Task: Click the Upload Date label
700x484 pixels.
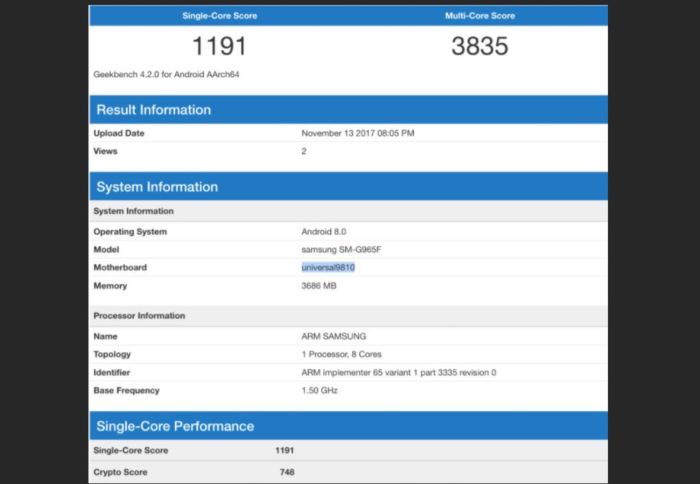Action: click(x=119, y=133)
